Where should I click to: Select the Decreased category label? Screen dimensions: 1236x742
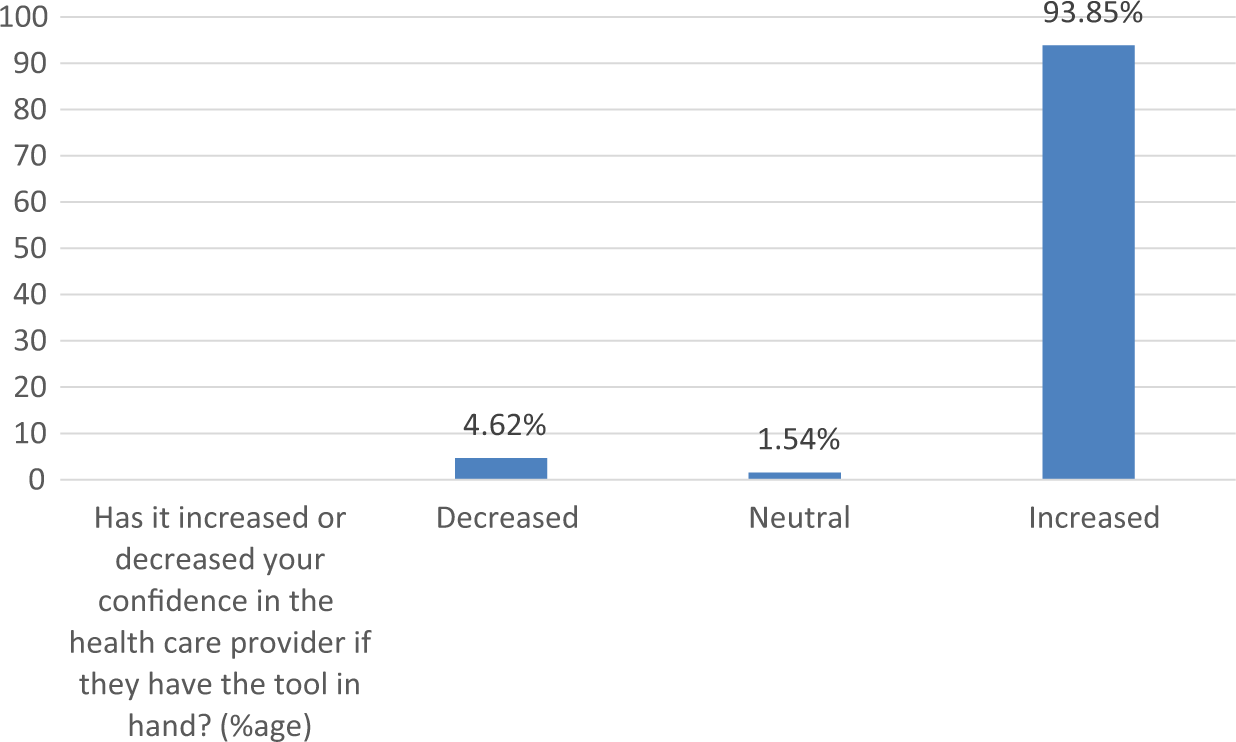tap(507, 518)
